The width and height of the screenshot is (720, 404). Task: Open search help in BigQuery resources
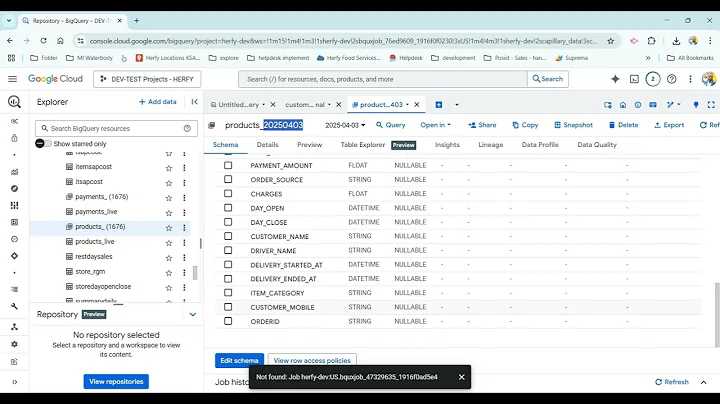click(187, 129)
